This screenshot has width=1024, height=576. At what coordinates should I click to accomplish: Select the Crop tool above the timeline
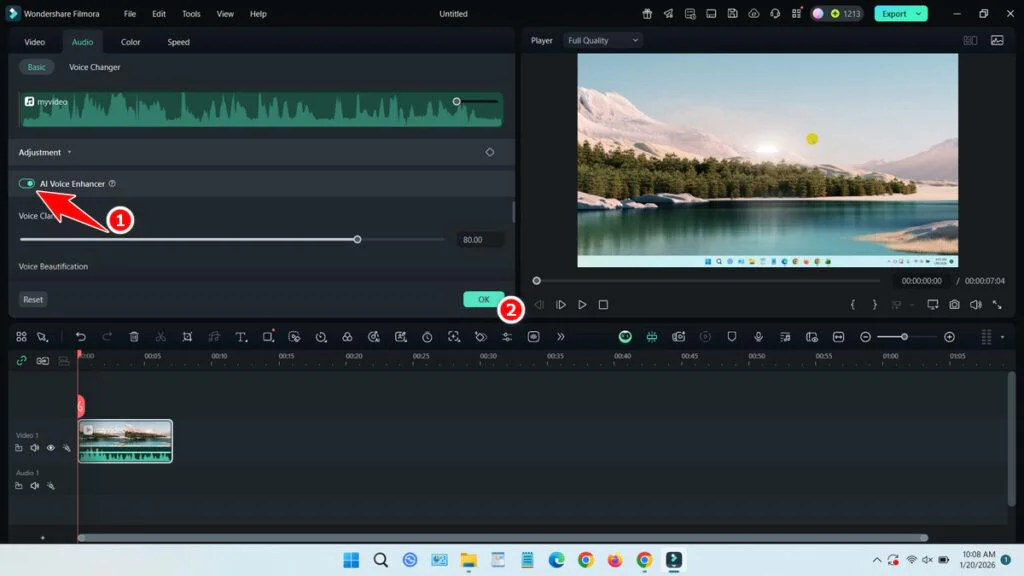click(188, 337)
